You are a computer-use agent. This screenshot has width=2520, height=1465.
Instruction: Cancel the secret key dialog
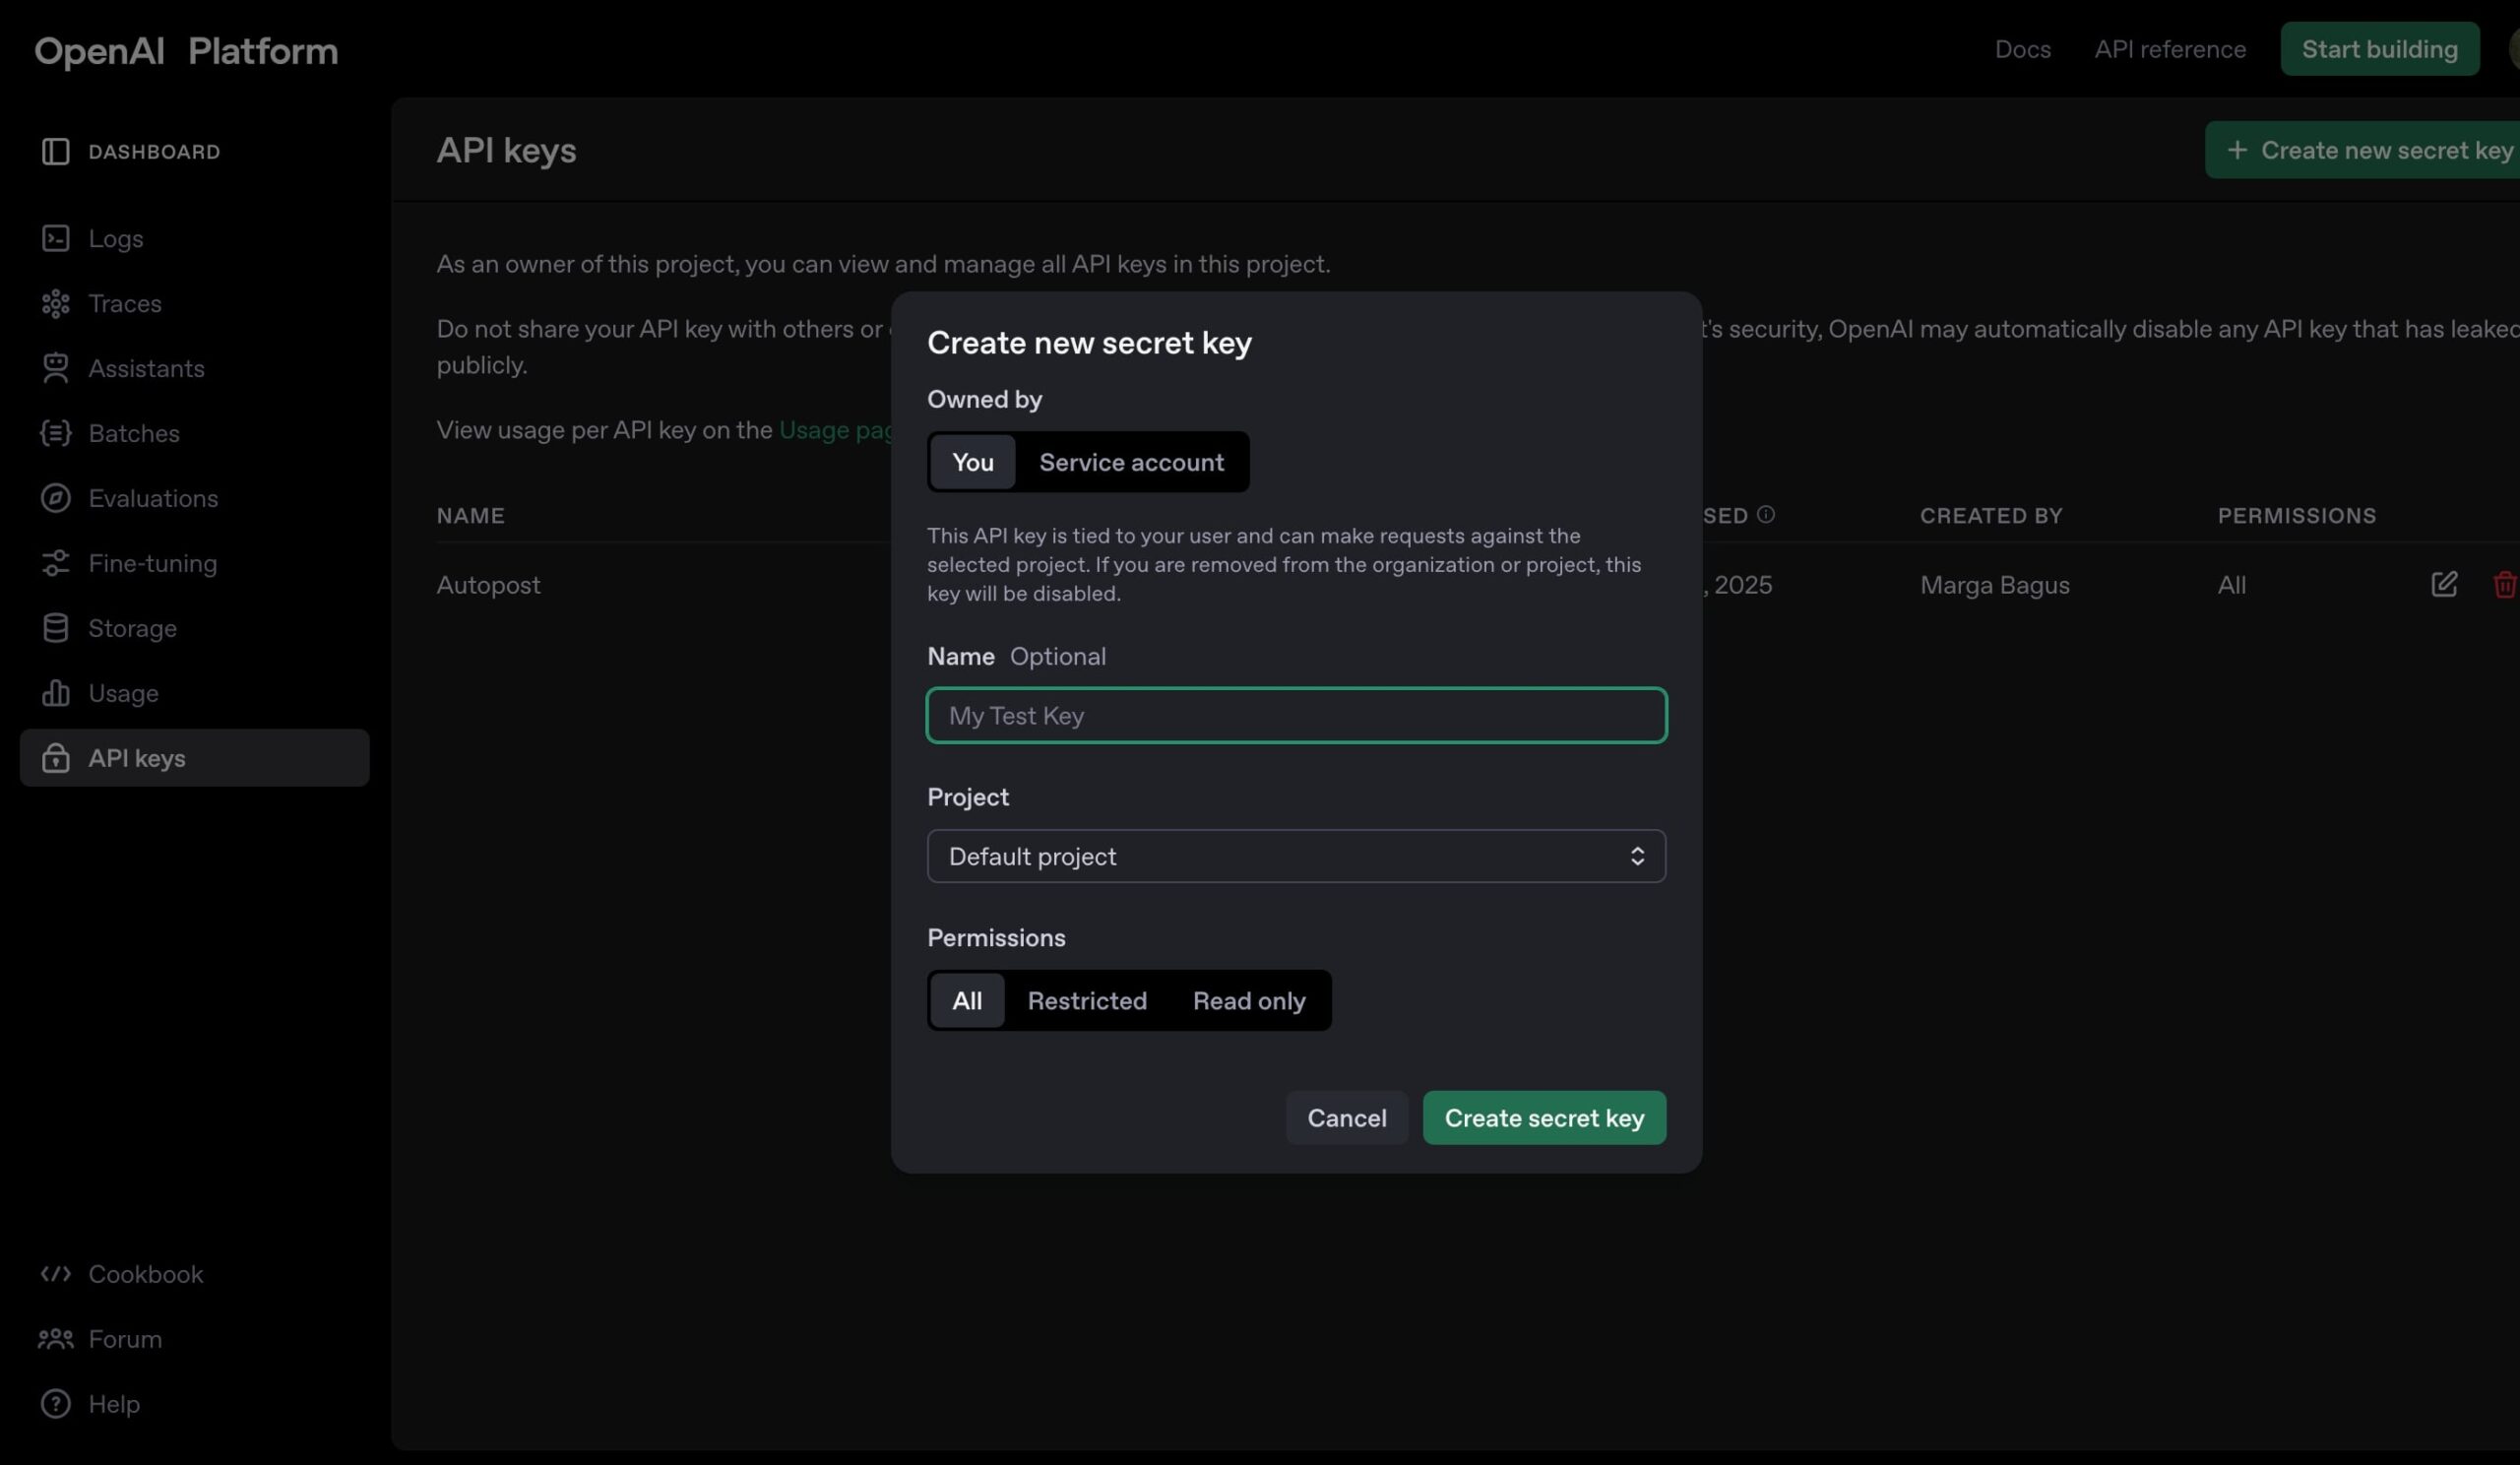pos(1345,1118)
